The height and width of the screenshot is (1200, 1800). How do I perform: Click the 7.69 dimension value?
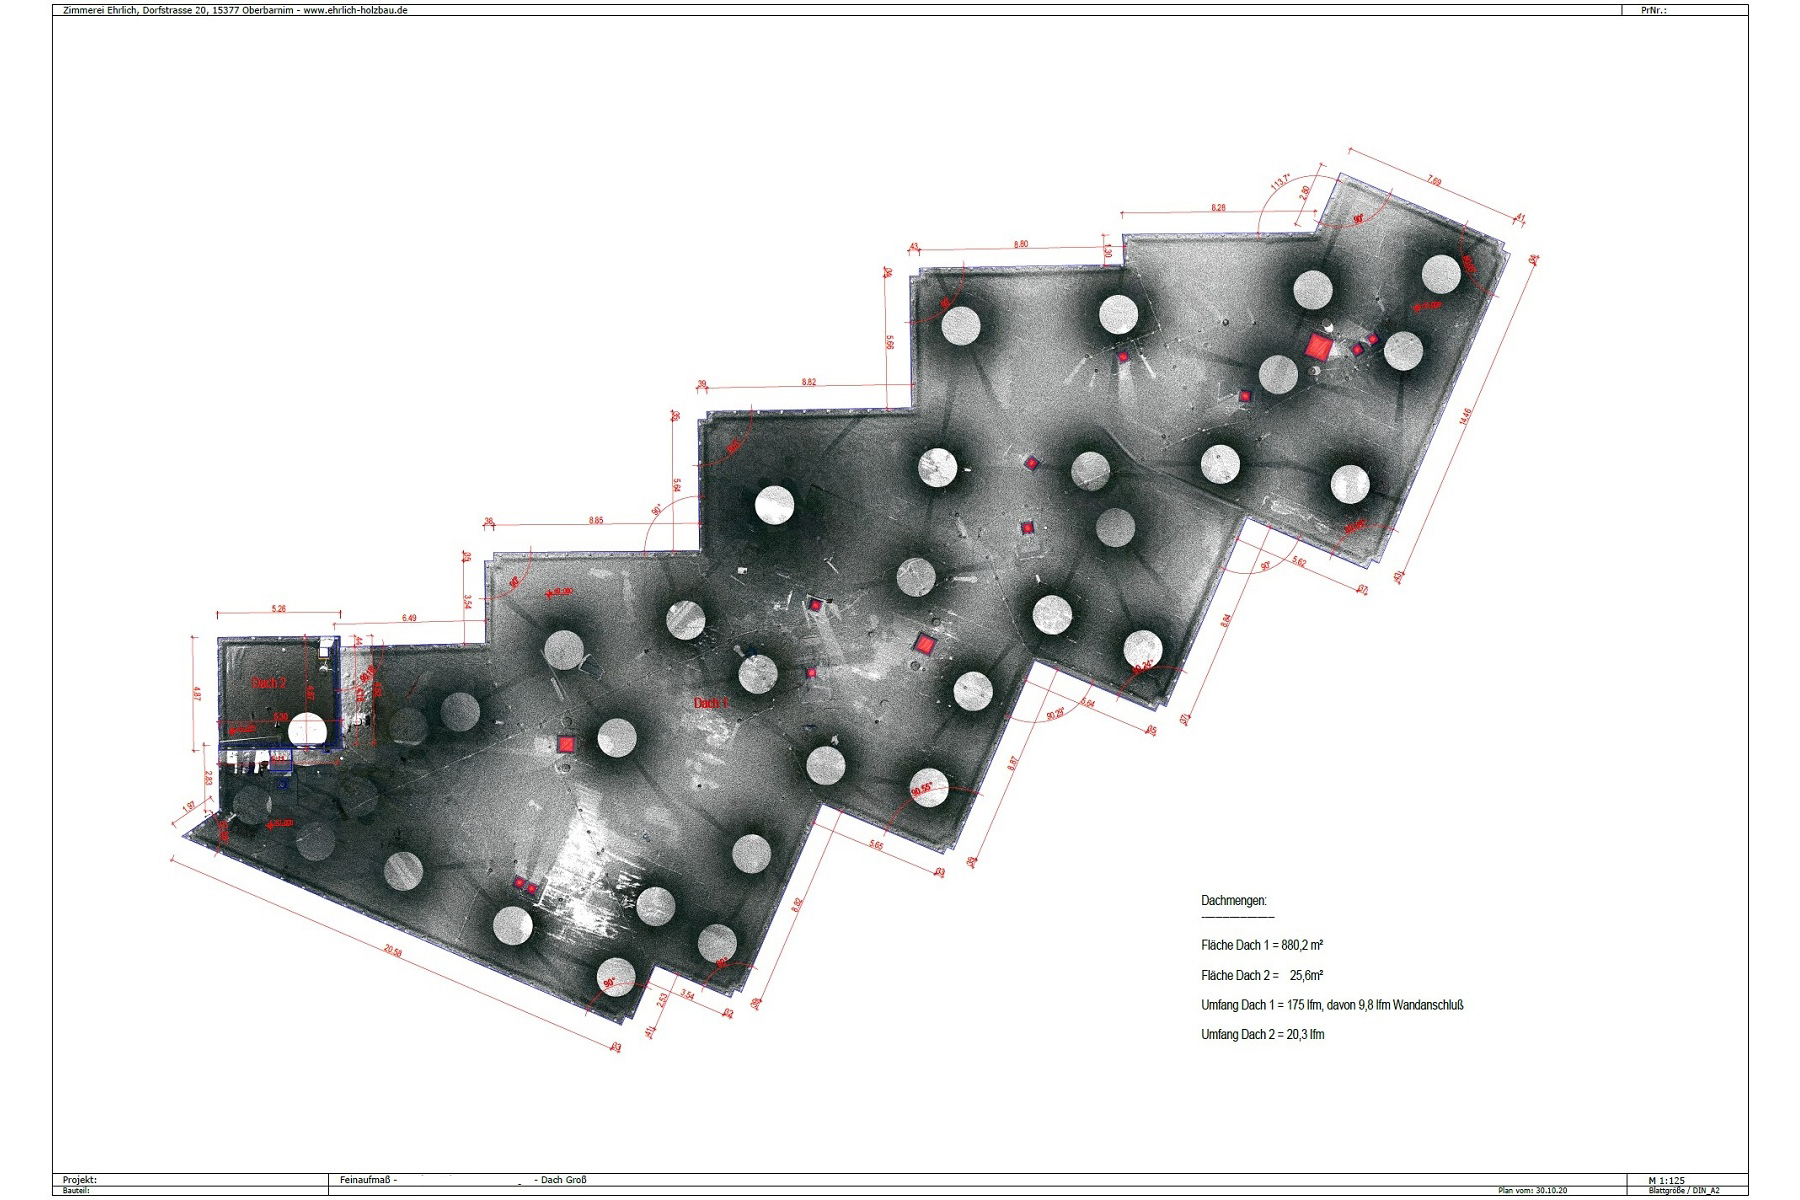click(x=1434, y=182)
